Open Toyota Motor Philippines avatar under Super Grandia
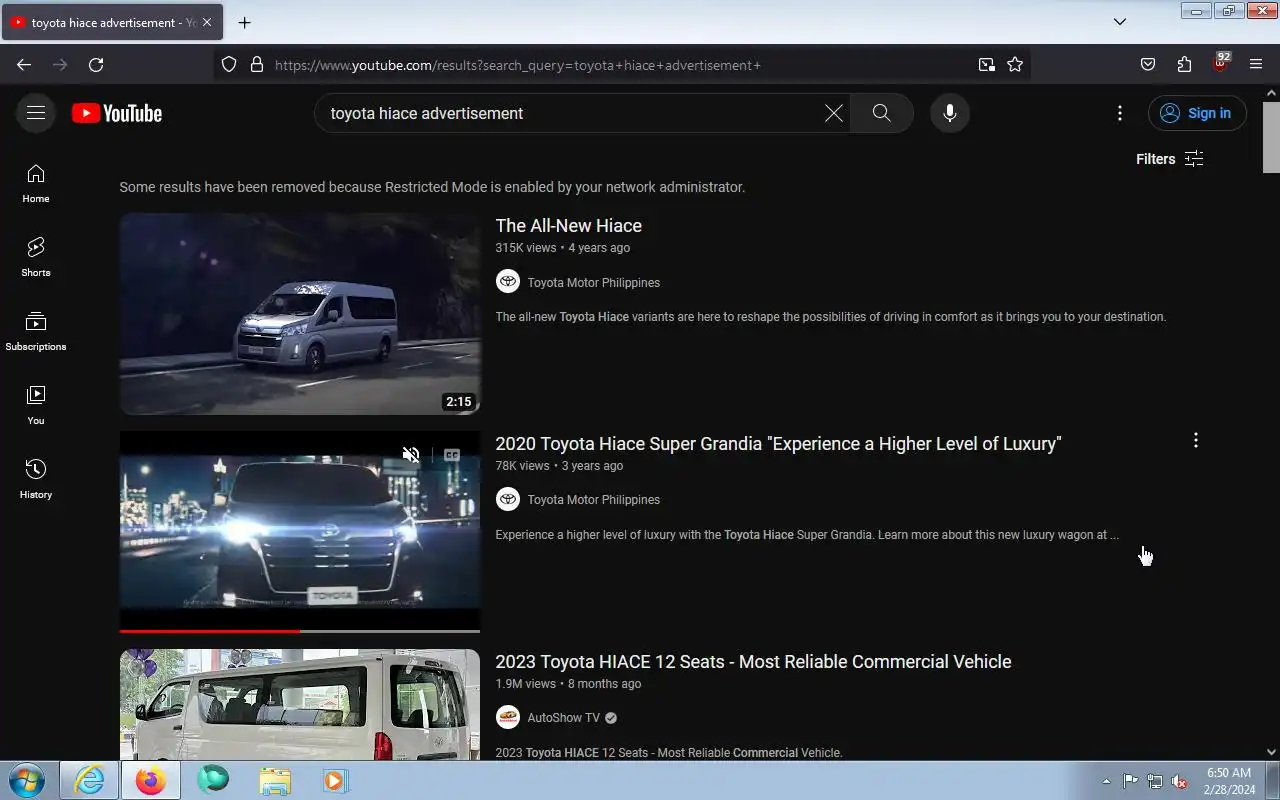This screenshot has height=800, width=1280. pyautogui.click(x=508, y=499)
